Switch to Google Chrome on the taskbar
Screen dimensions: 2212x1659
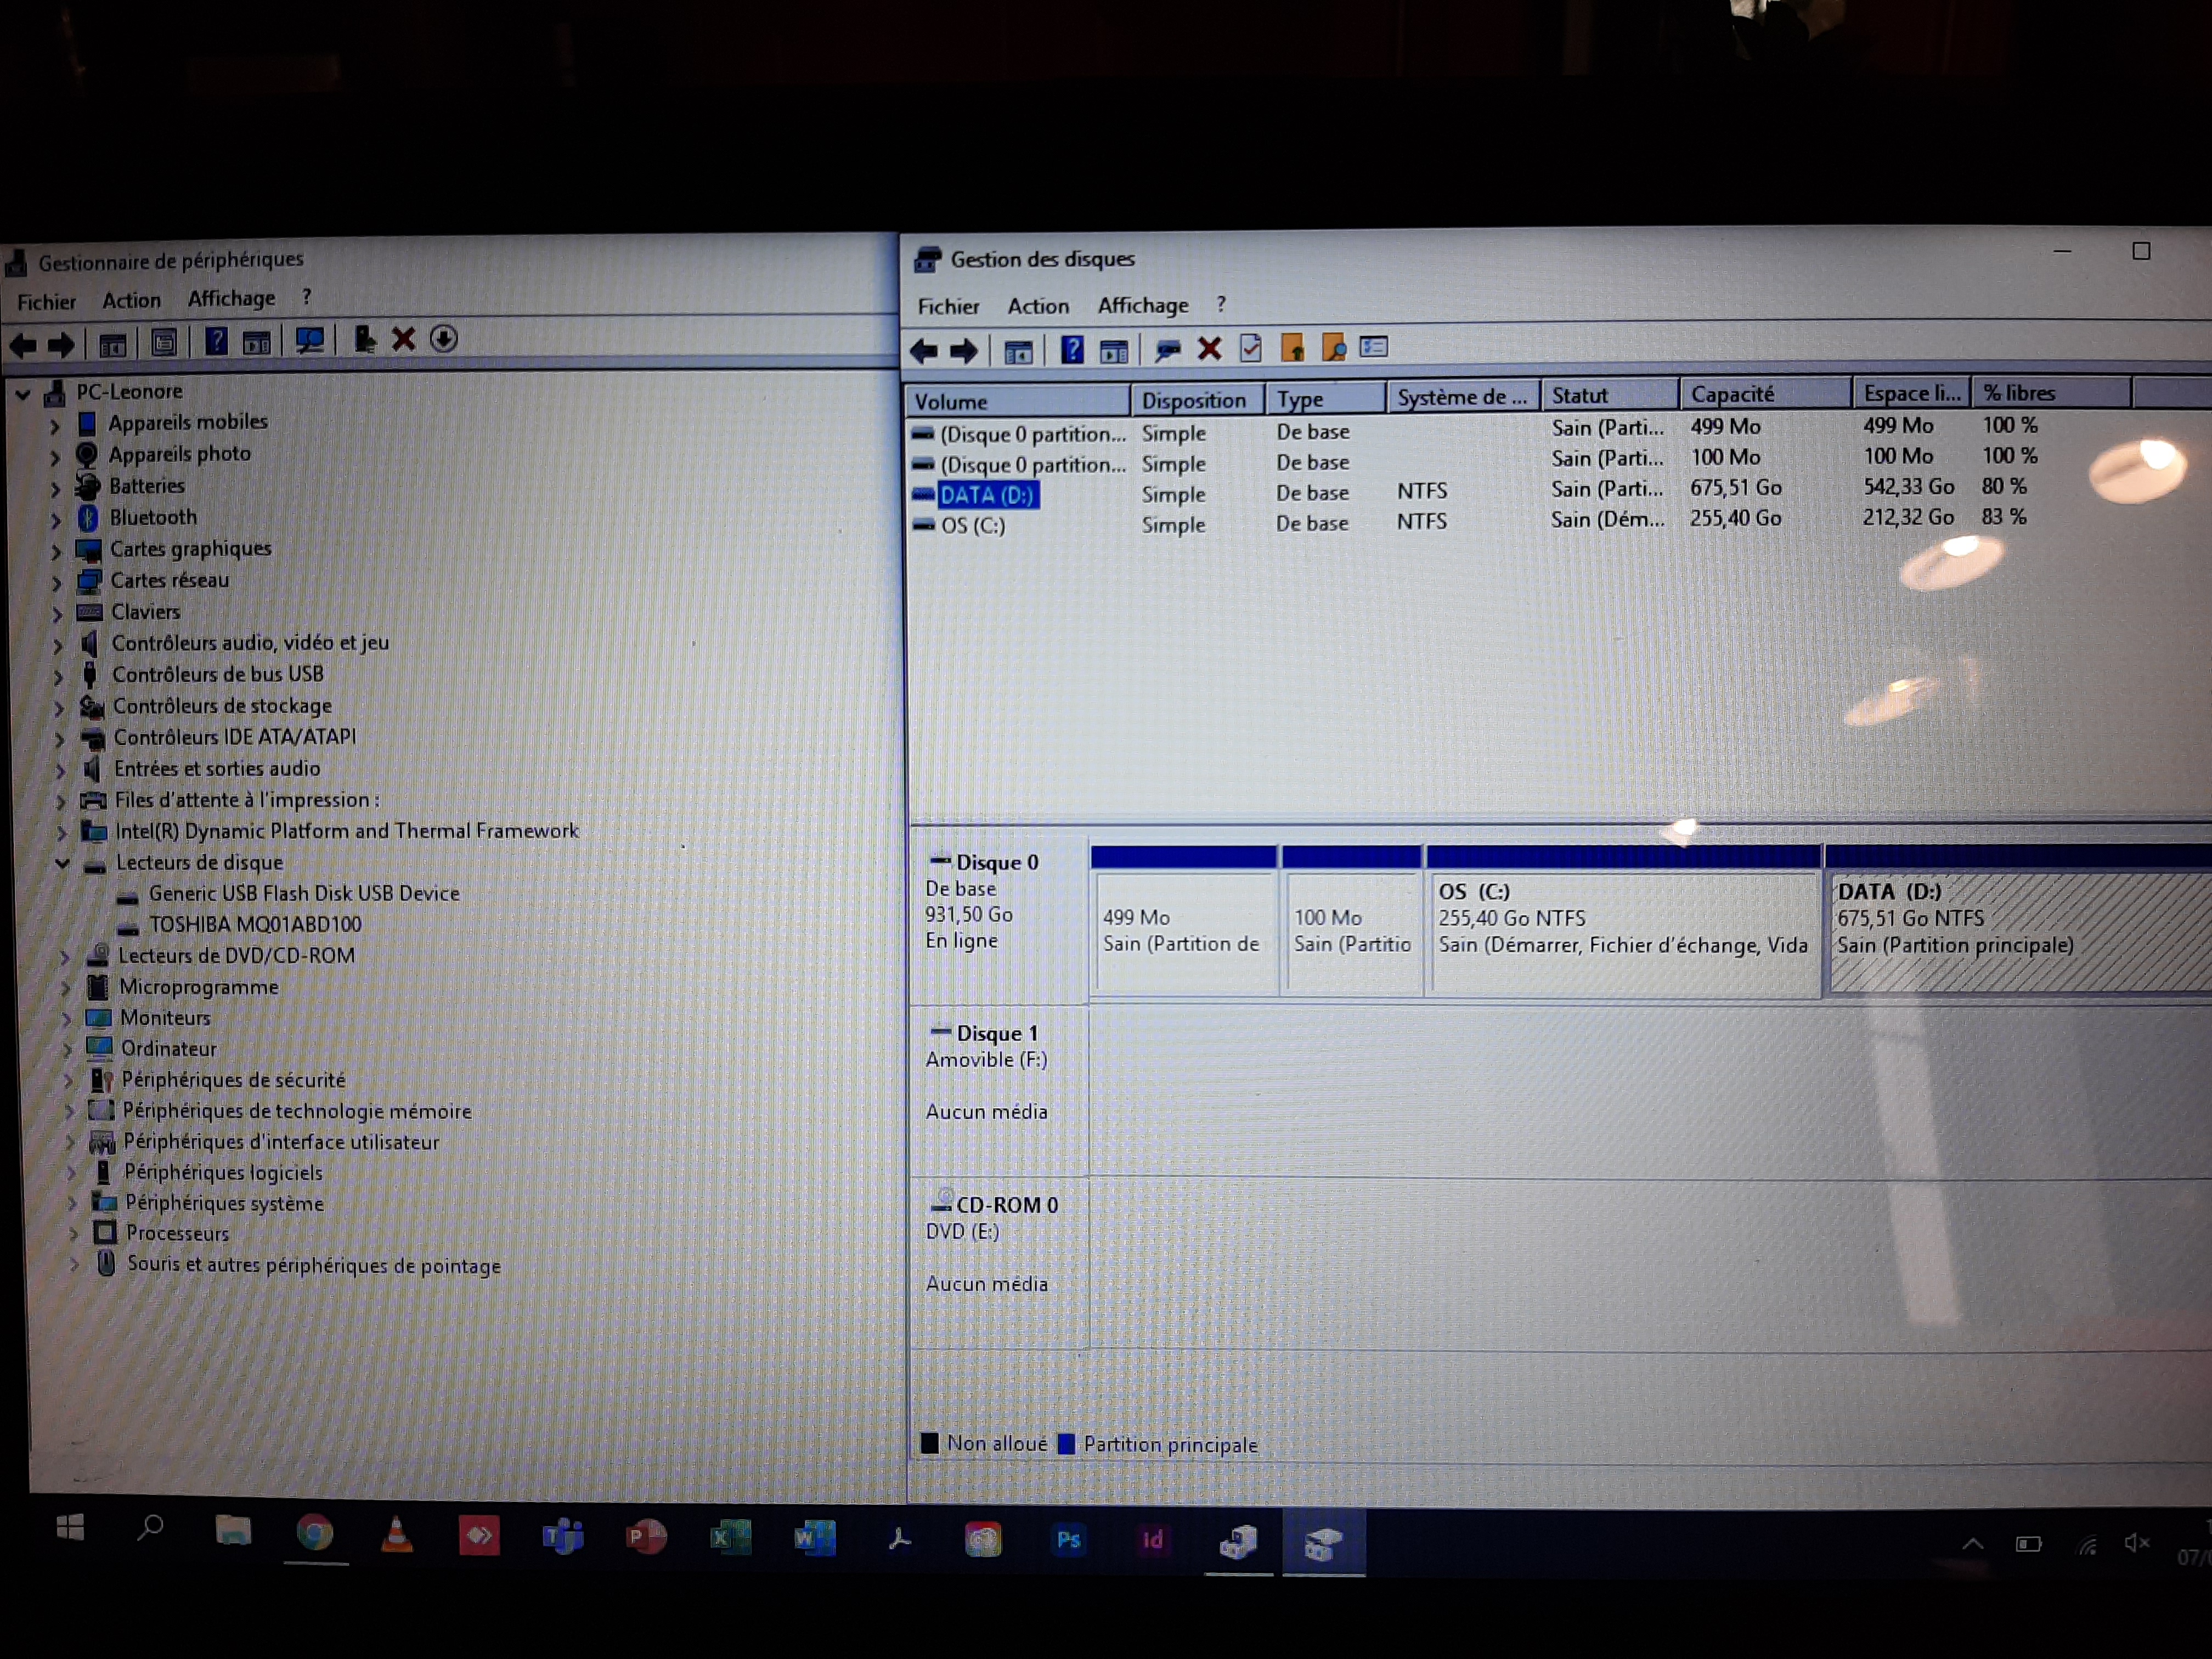click(315, 1533)
